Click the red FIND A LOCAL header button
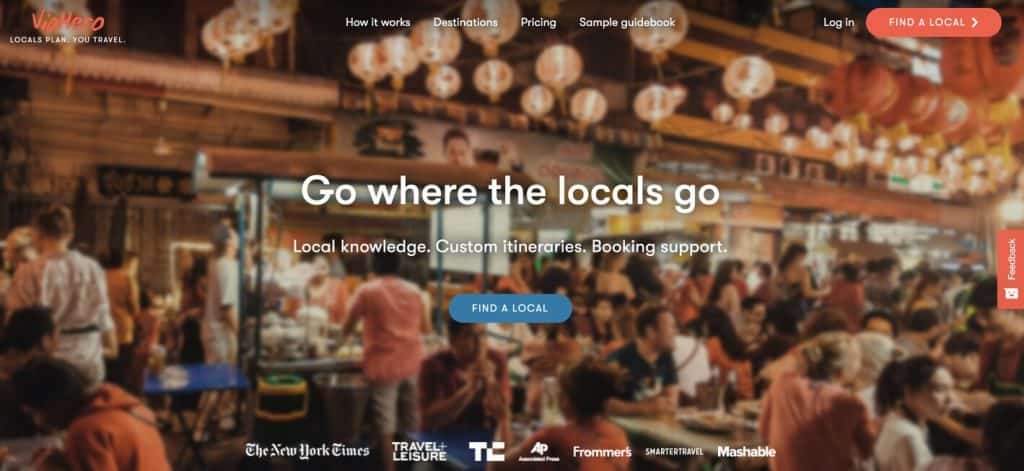Viewport: 1024px width, 471px height. pos(933,22)
